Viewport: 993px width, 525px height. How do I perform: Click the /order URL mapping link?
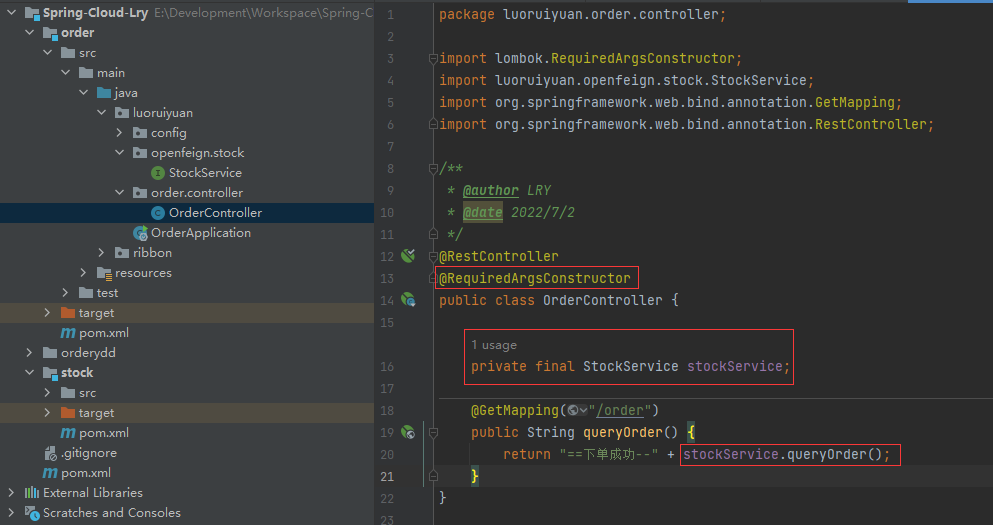pos(620,410)
